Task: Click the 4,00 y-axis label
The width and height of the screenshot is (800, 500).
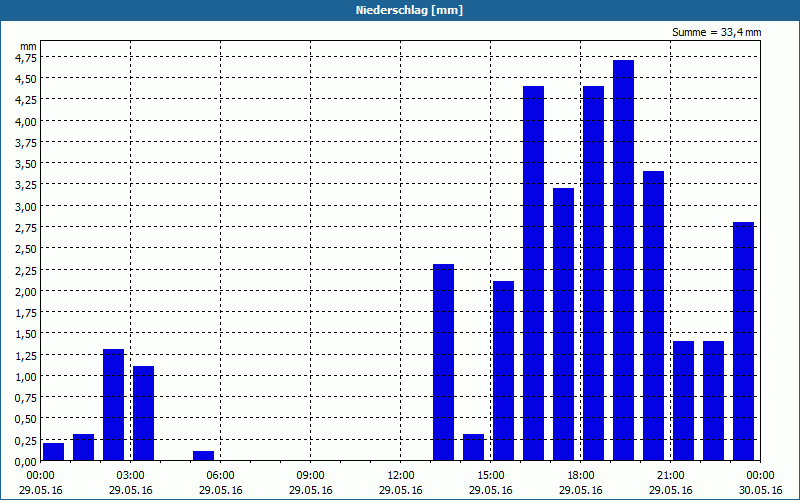Action: coord(26,121)
